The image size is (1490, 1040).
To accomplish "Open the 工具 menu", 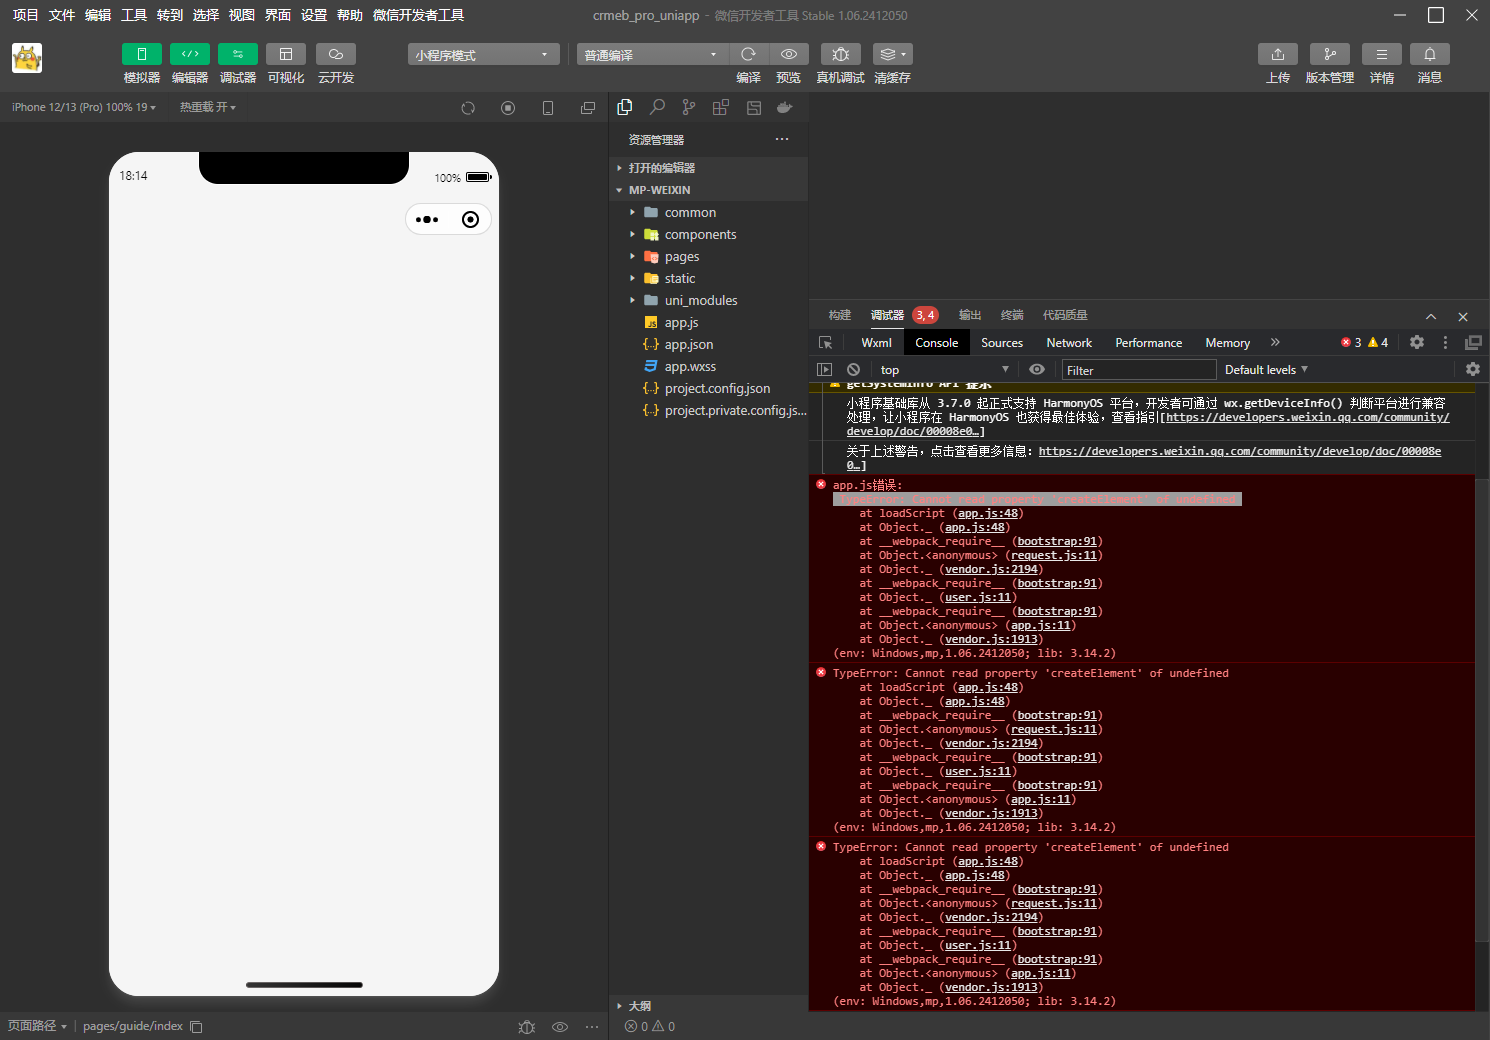I will pyautogui.click(x=134, y=15).
